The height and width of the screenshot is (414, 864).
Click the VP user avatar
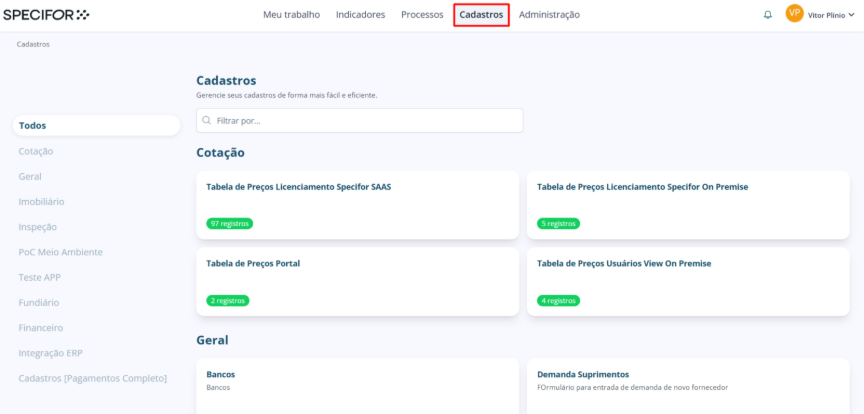click(795, 13)
